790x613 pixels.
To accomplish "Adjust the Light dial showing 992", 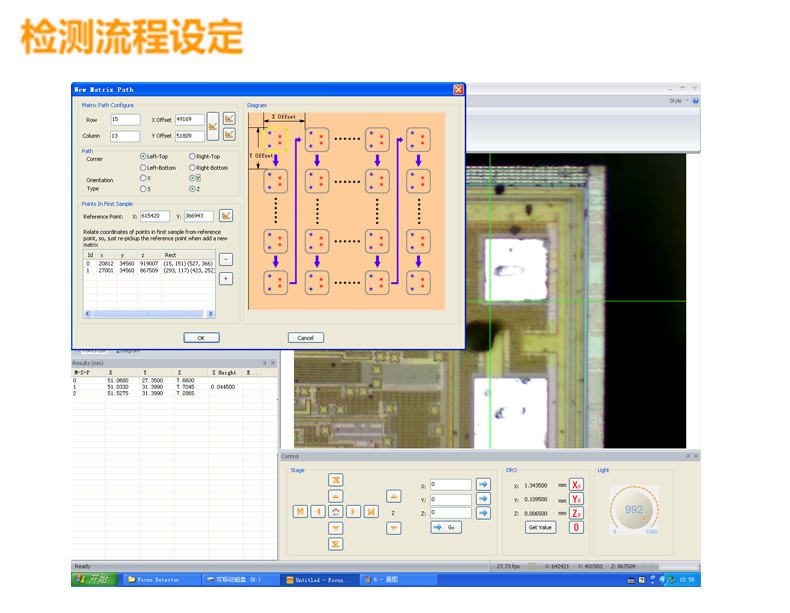I will click(x=634, y=509).
